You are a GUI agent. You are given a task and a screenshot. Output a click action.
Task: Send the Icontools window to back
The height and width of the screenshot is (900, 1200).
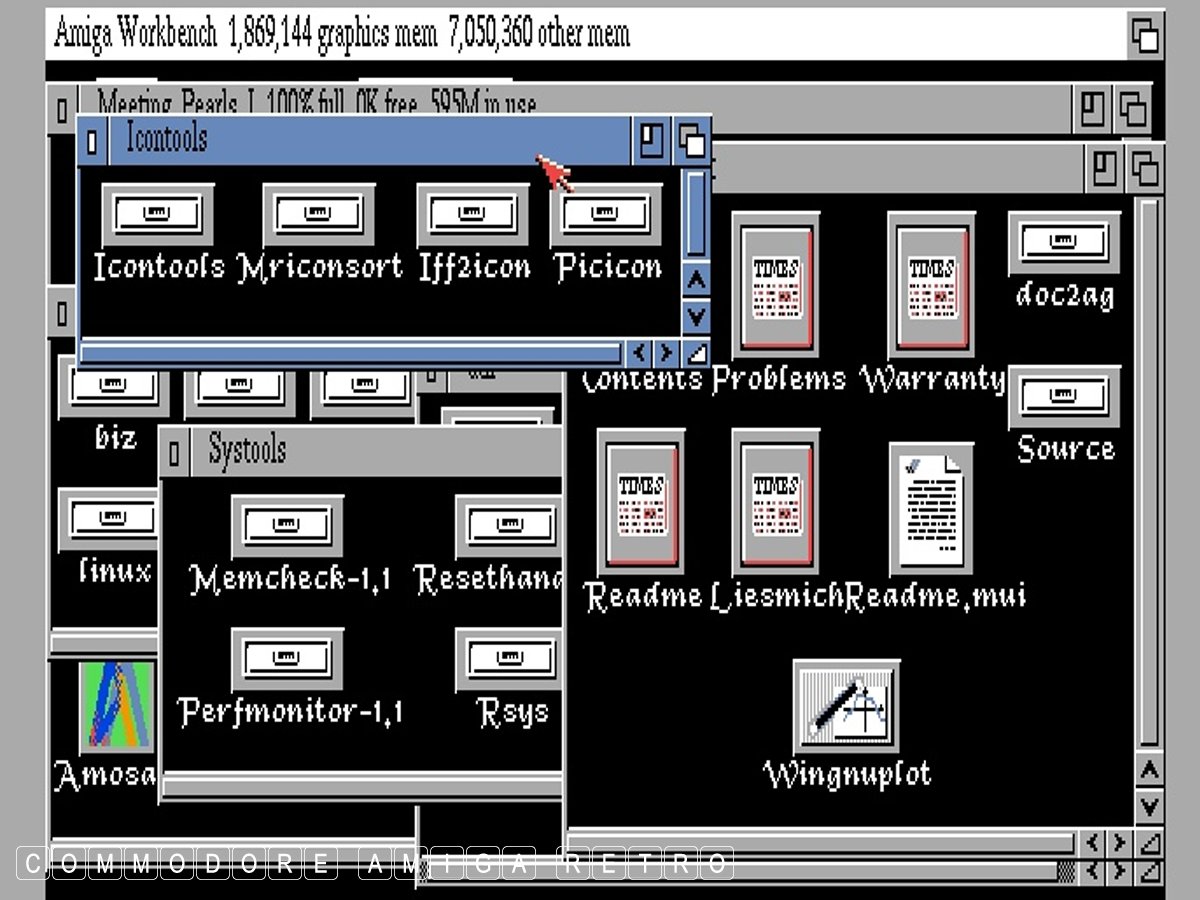click(x=691, y=141)
